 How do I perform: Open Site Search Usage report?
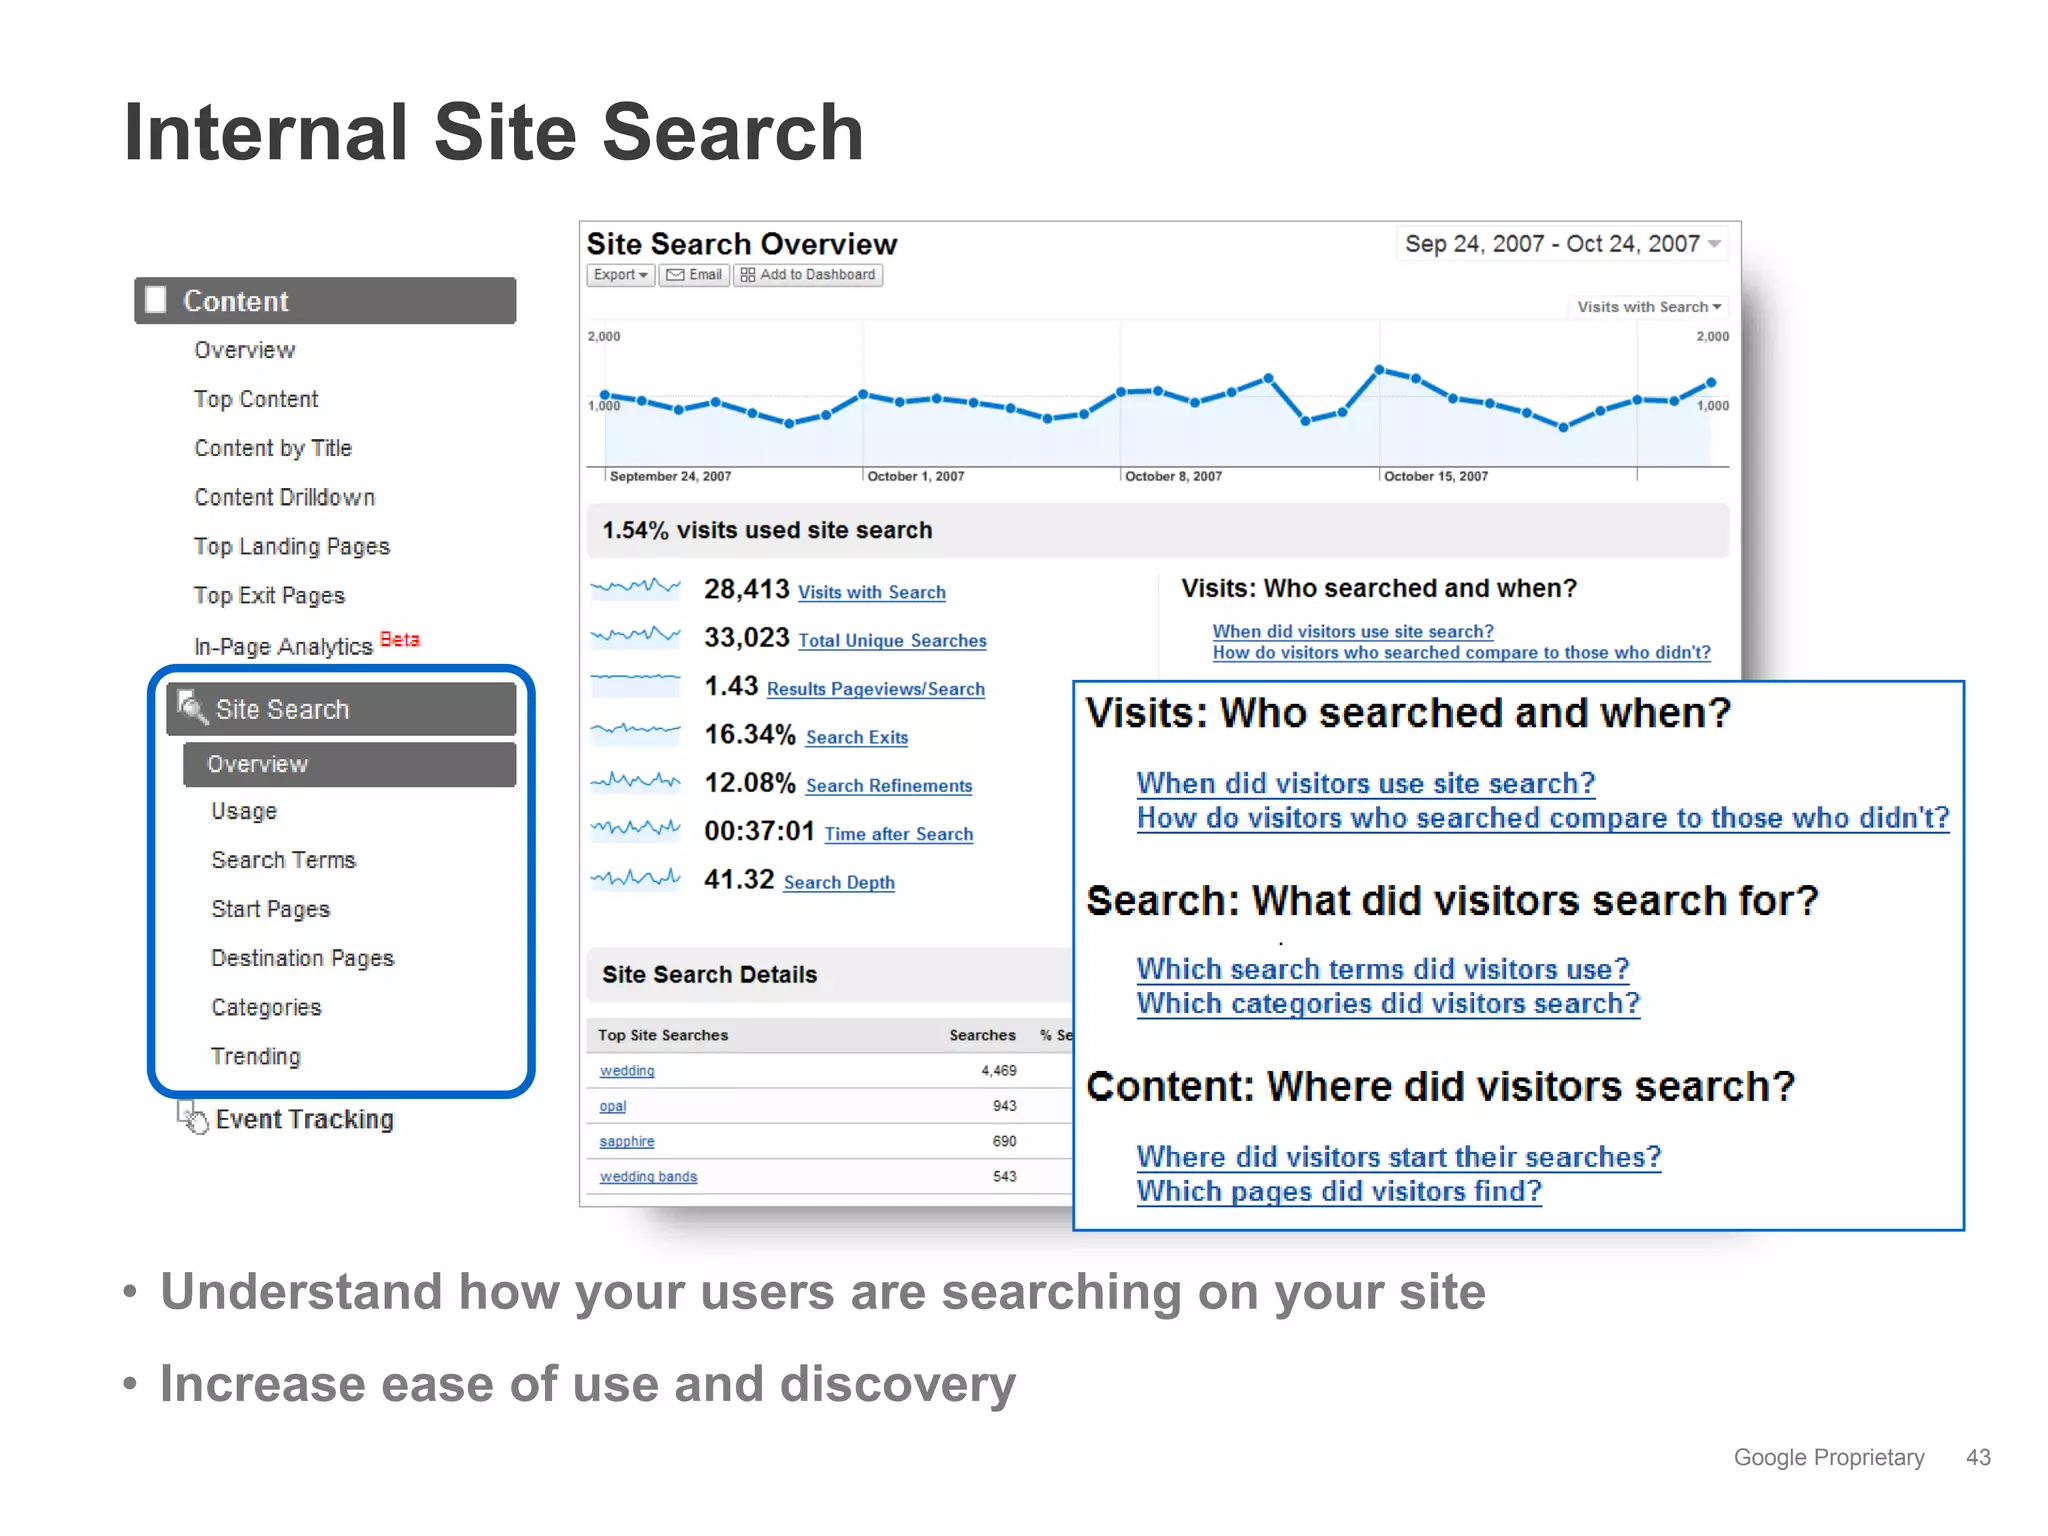click(244, 811)
